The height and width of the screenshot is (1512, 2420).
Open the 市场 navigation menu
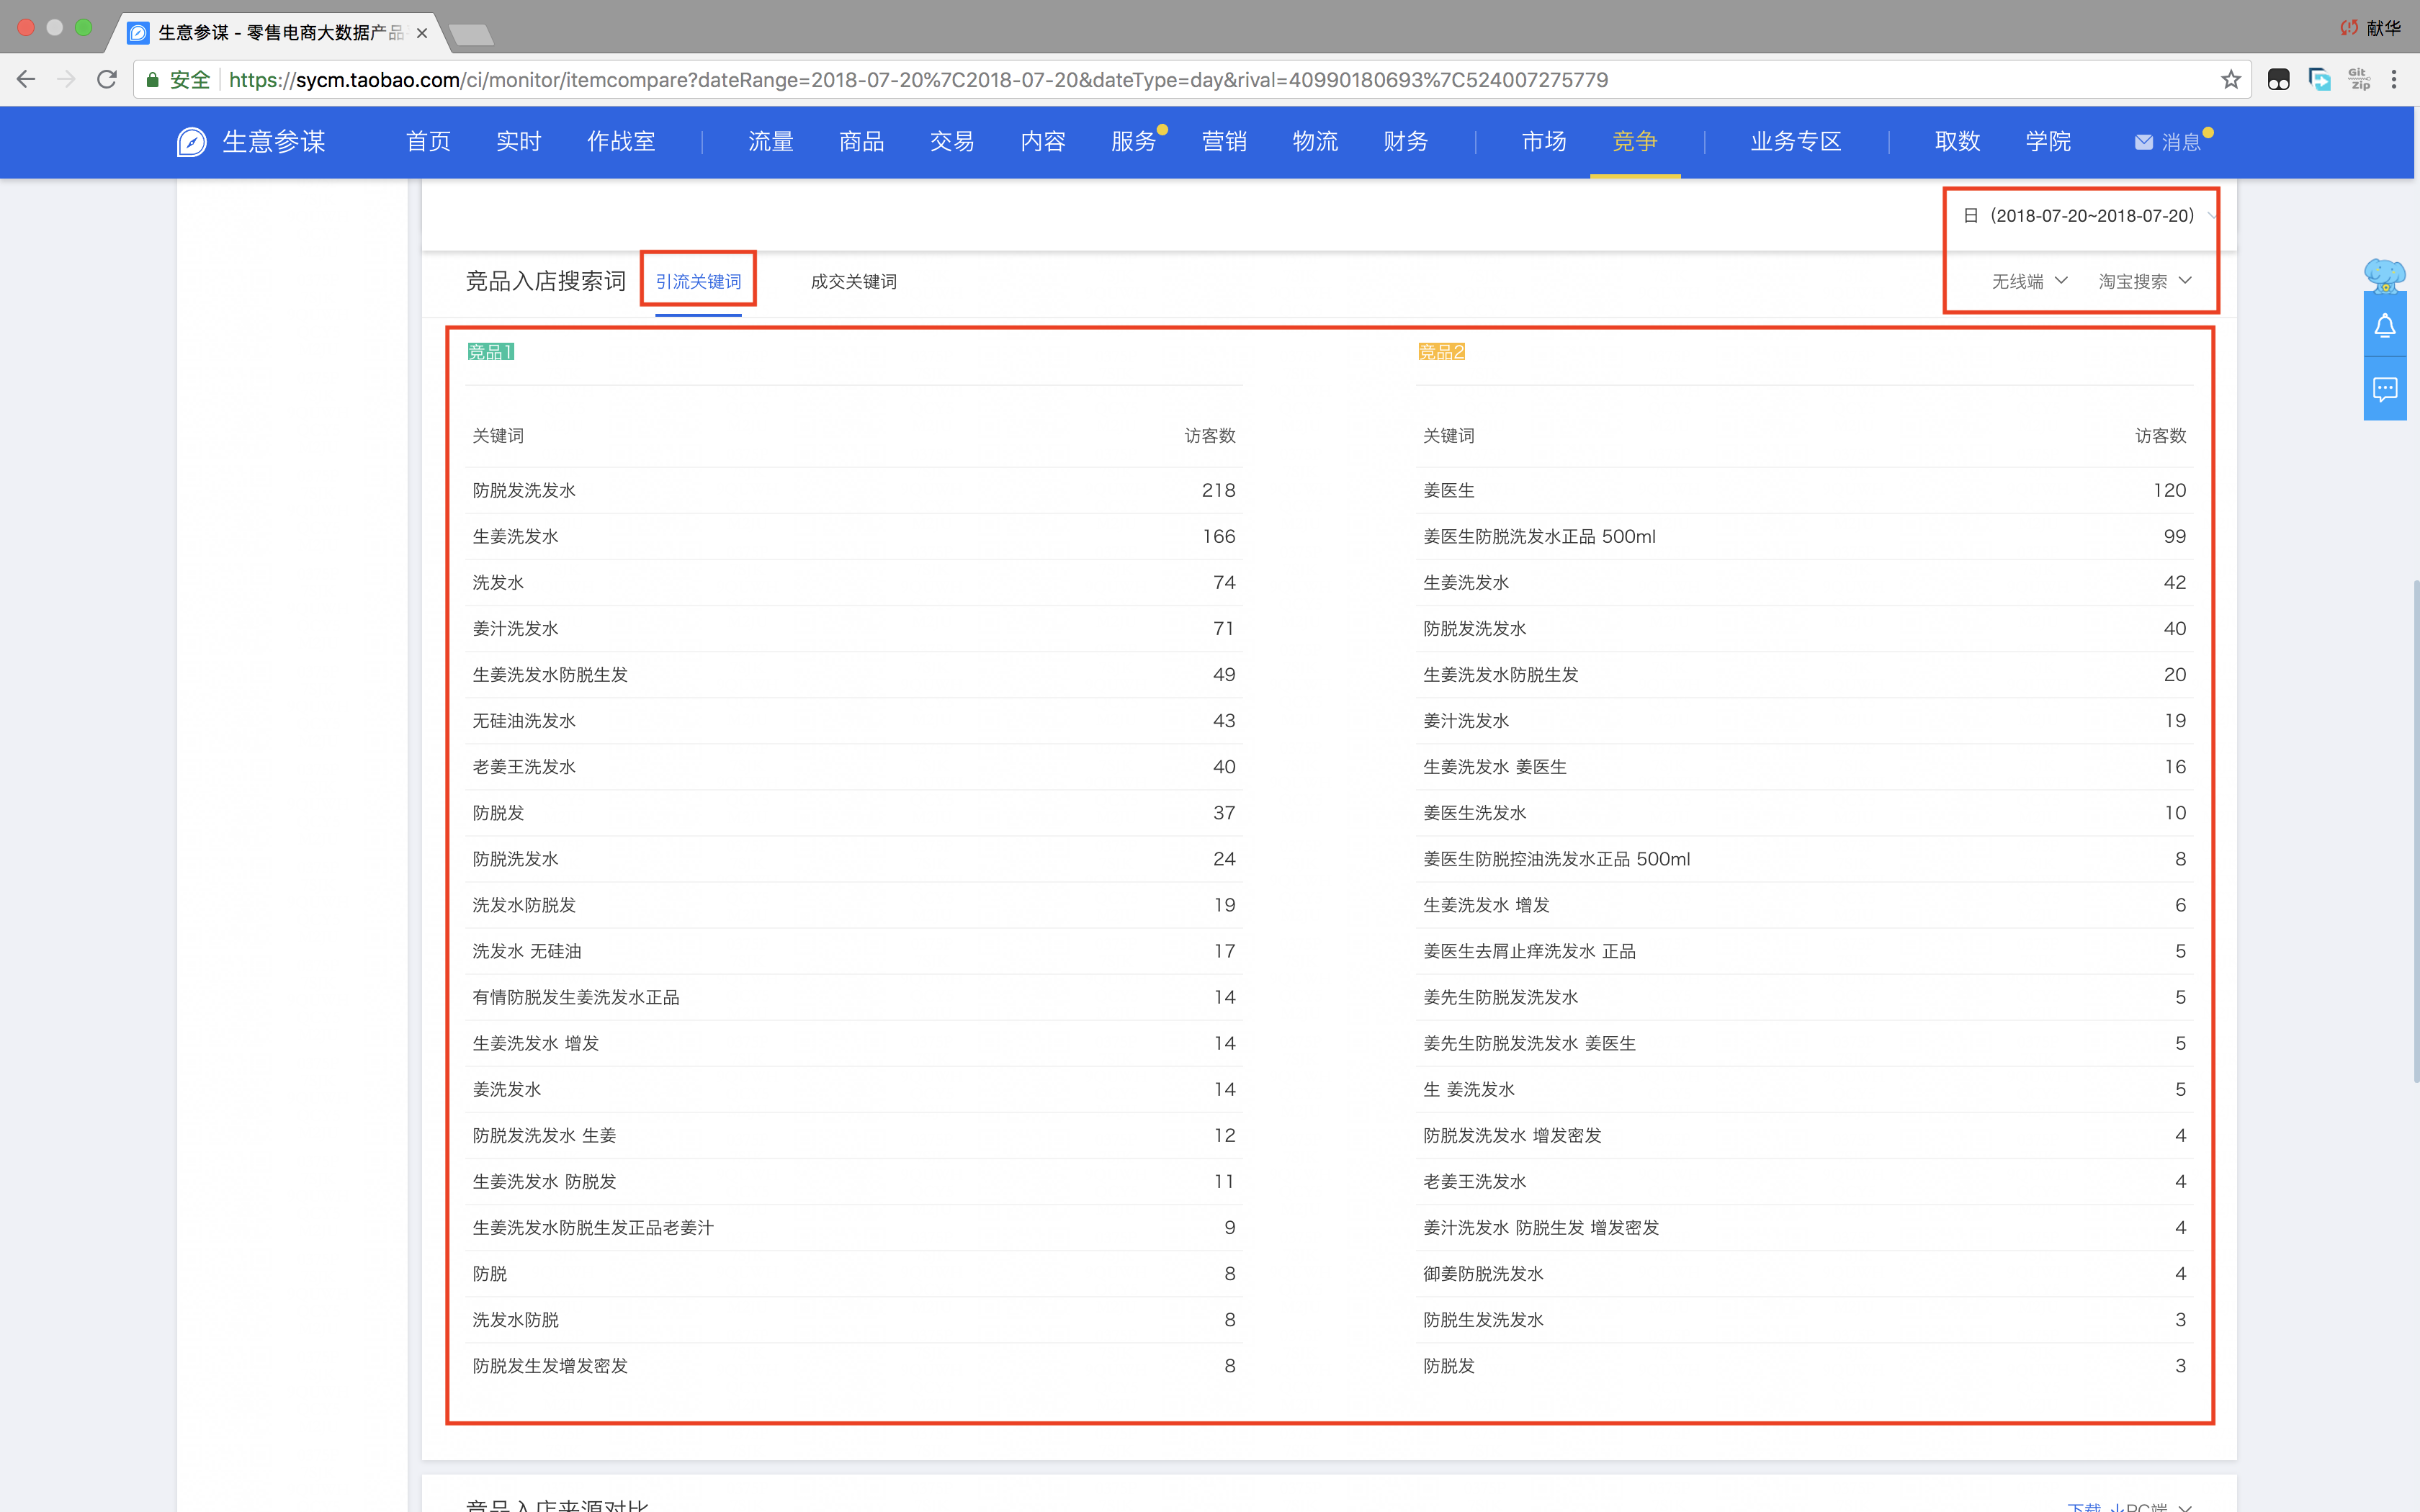click(1543, 142)
